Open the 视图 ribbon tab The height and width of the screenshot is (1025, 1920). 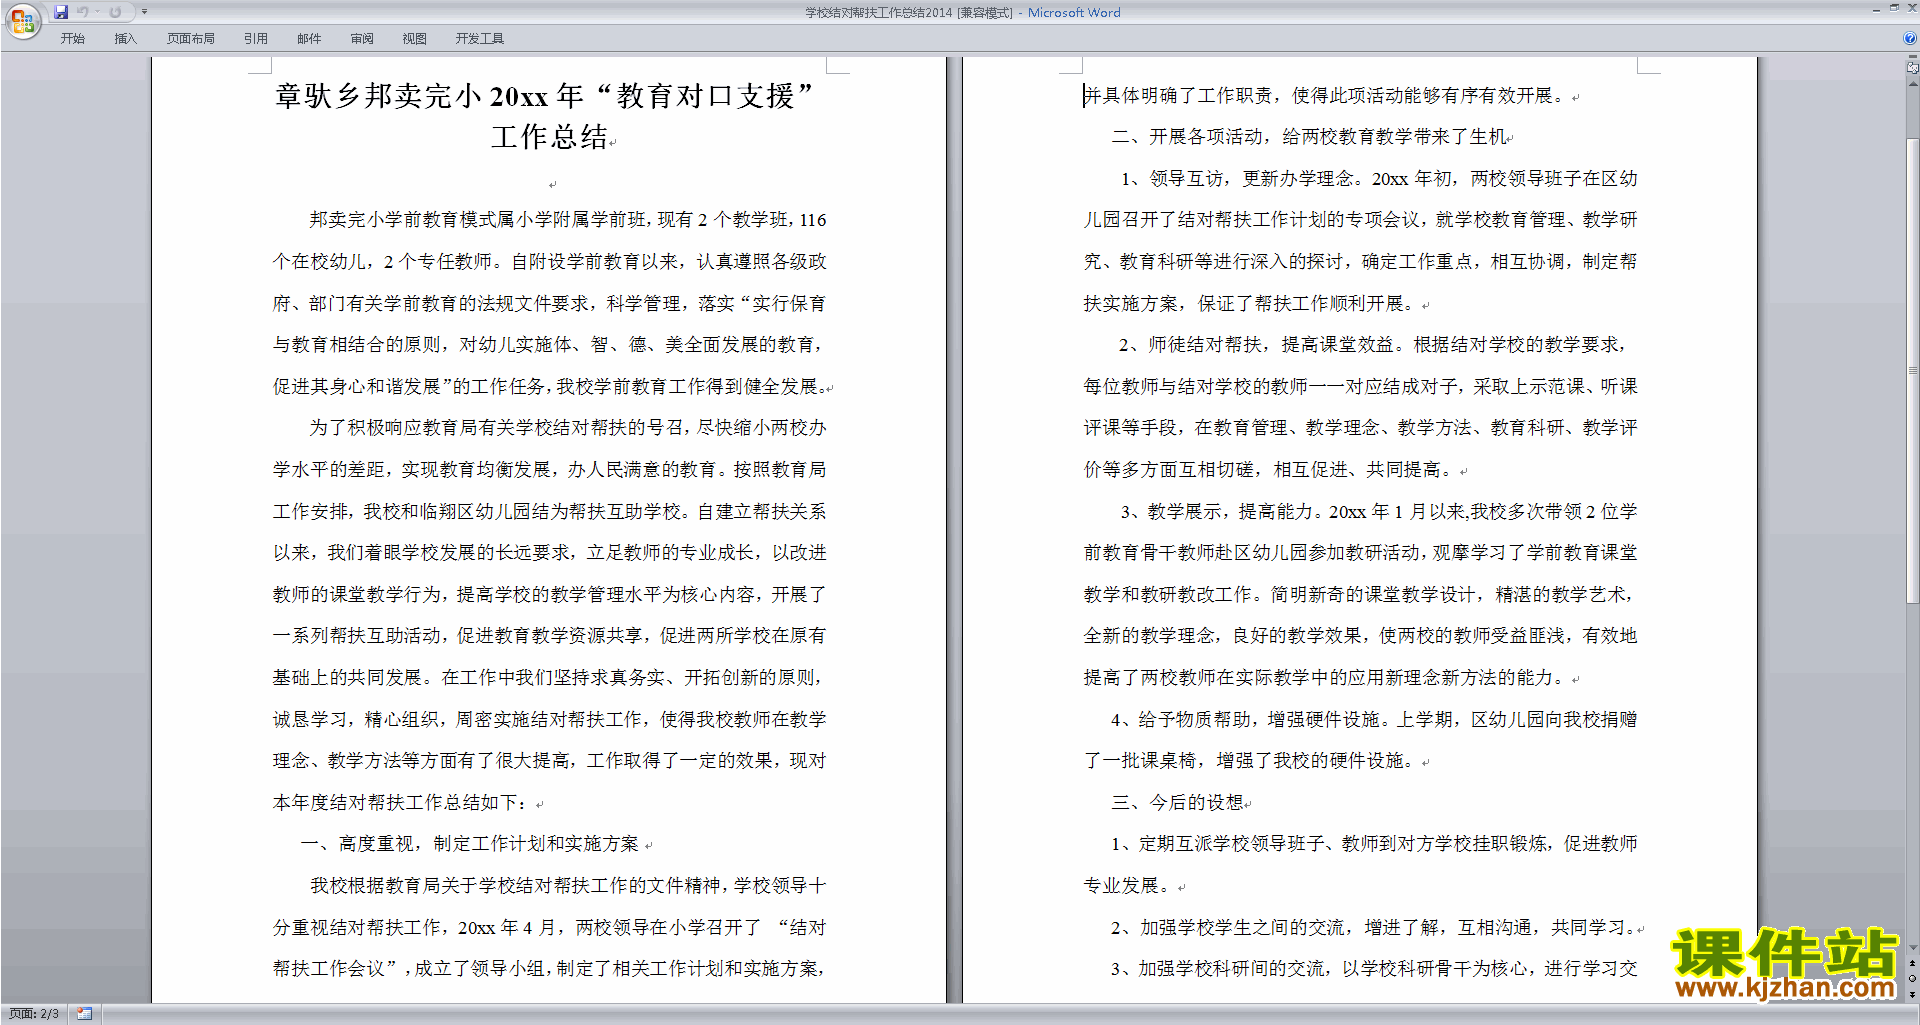[x=415, y=39]
